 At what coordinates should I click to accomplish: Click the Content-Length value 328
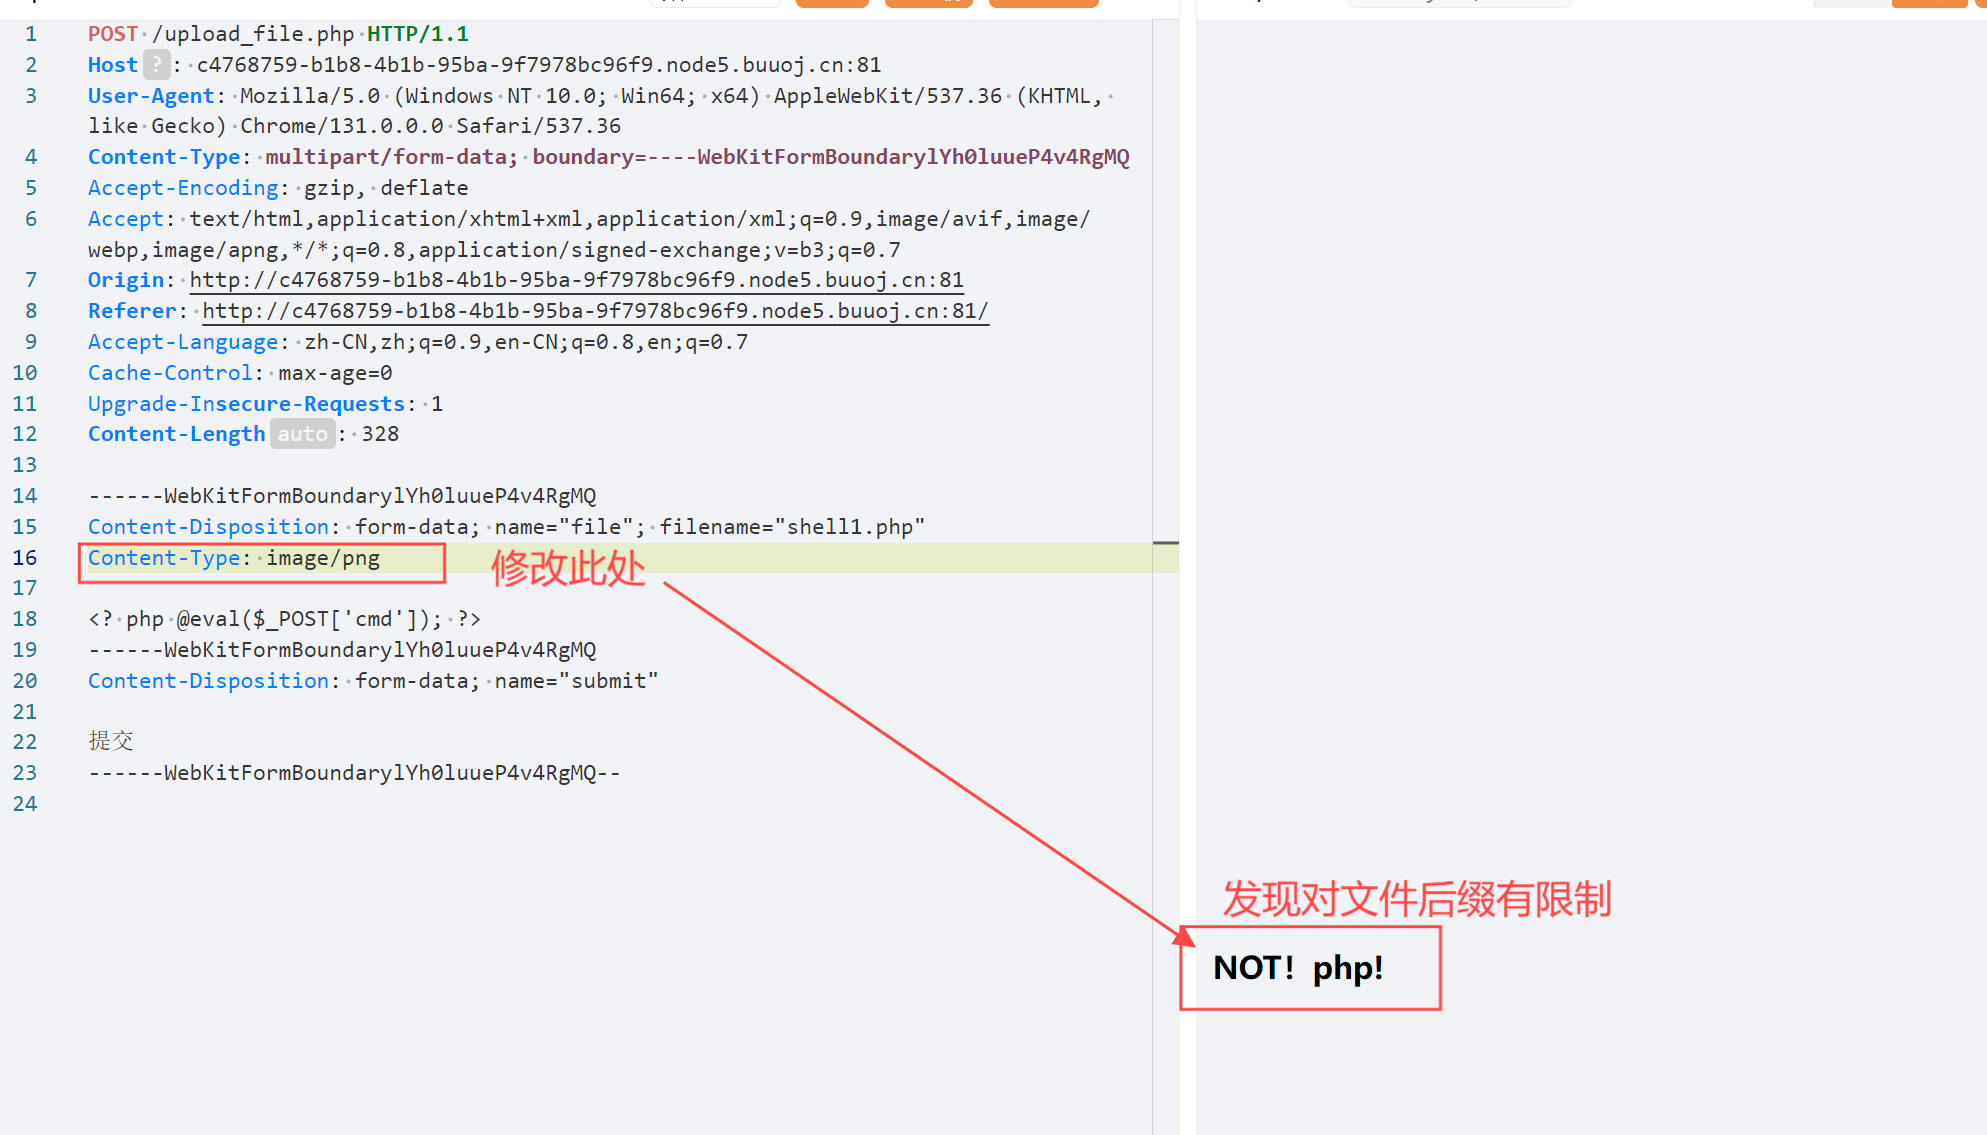point(380,434)
